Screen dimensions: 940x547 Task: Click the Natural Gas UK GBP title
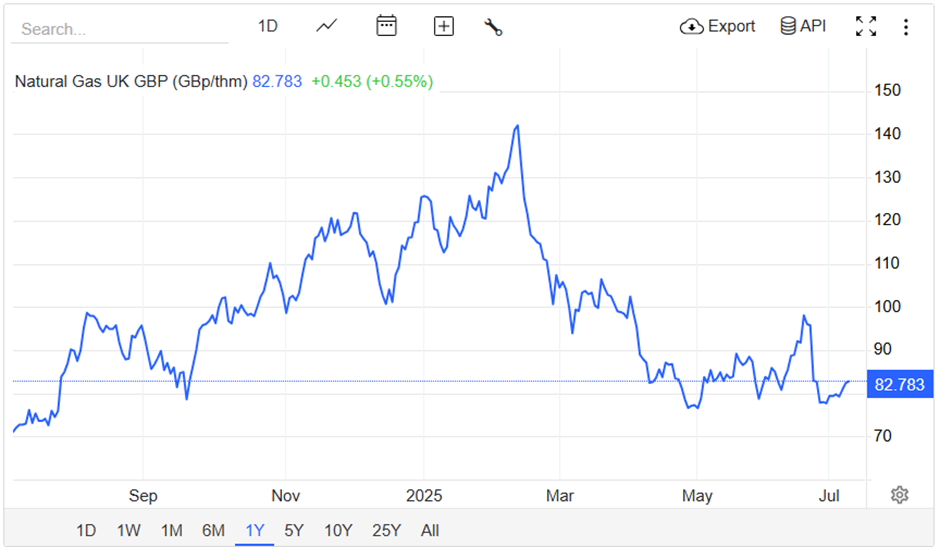[131, 82]
